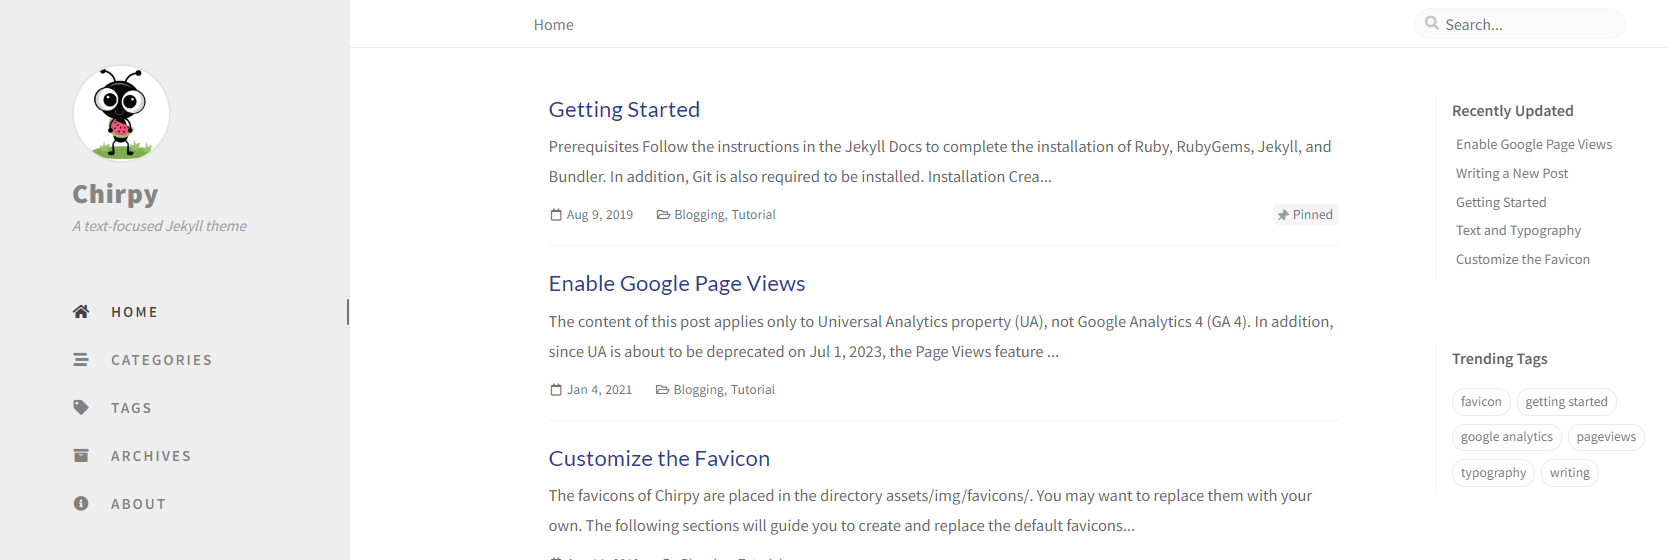
Task: Open Writing a New Post in Recently Updated
Action: point(1511,174)
